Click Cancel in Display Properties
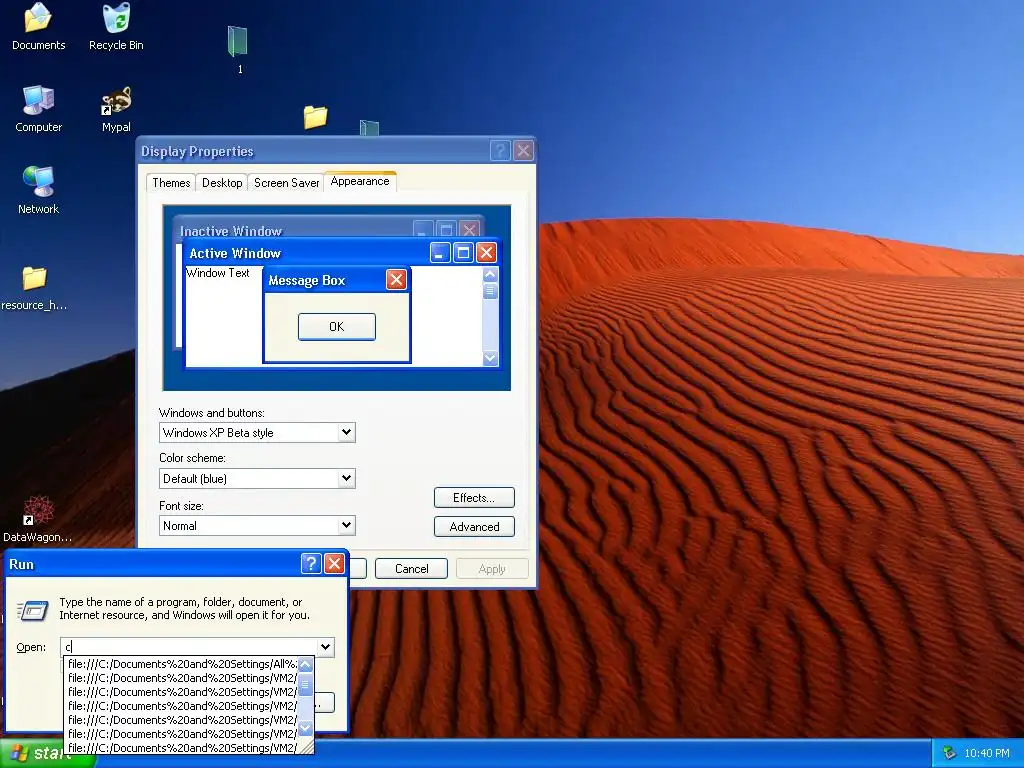The width and height of the screenshot is (1024, 768). (411, 568)
